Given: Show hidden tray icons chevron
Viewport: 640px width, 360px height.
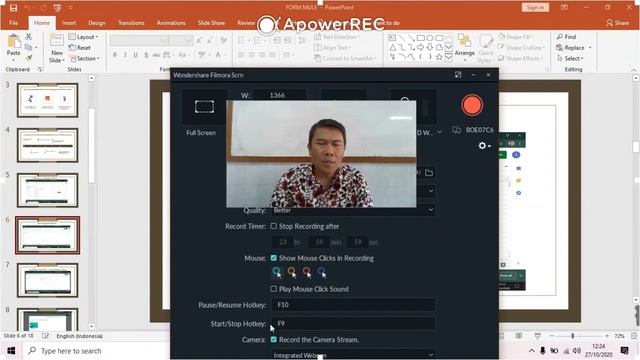Looking at the screenshot, I should (x=531, y=351).
